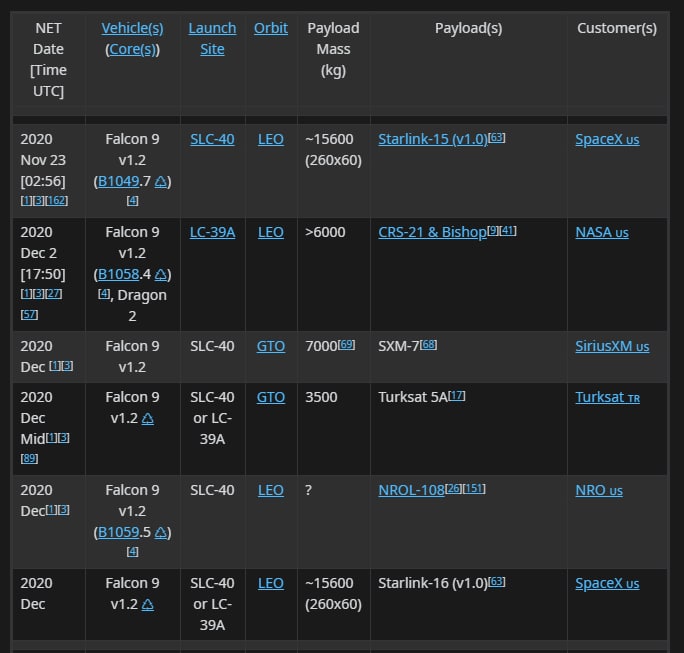Image resolution: width=684 pixels, height=653 pixels.
Task: Open GTO link in the Turksat 5A row
Action: click(x=271, y=397)
